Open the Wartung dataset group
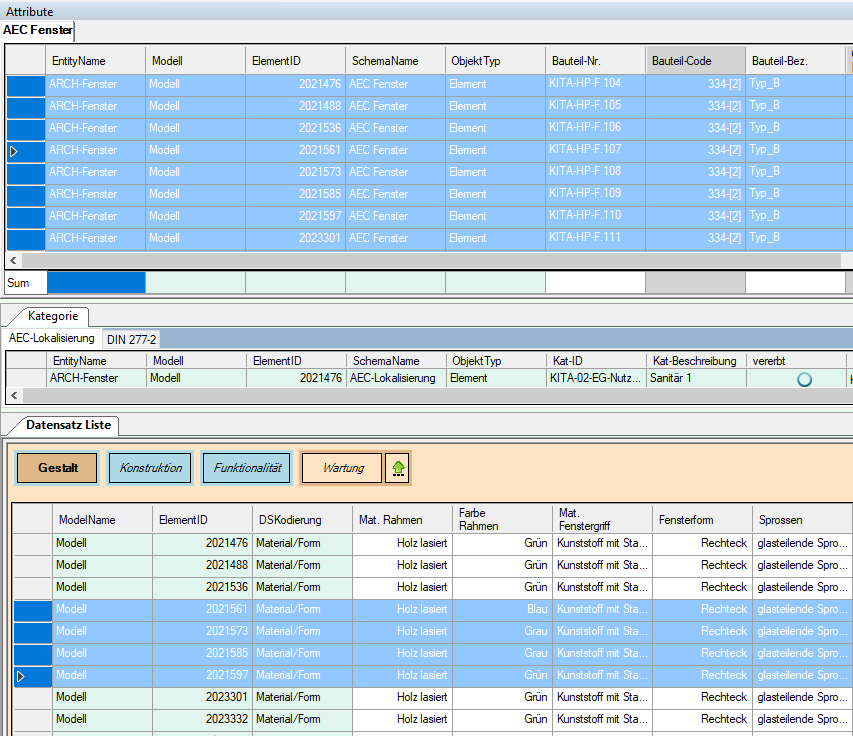 pyautogui.click(x=342, y=468)
